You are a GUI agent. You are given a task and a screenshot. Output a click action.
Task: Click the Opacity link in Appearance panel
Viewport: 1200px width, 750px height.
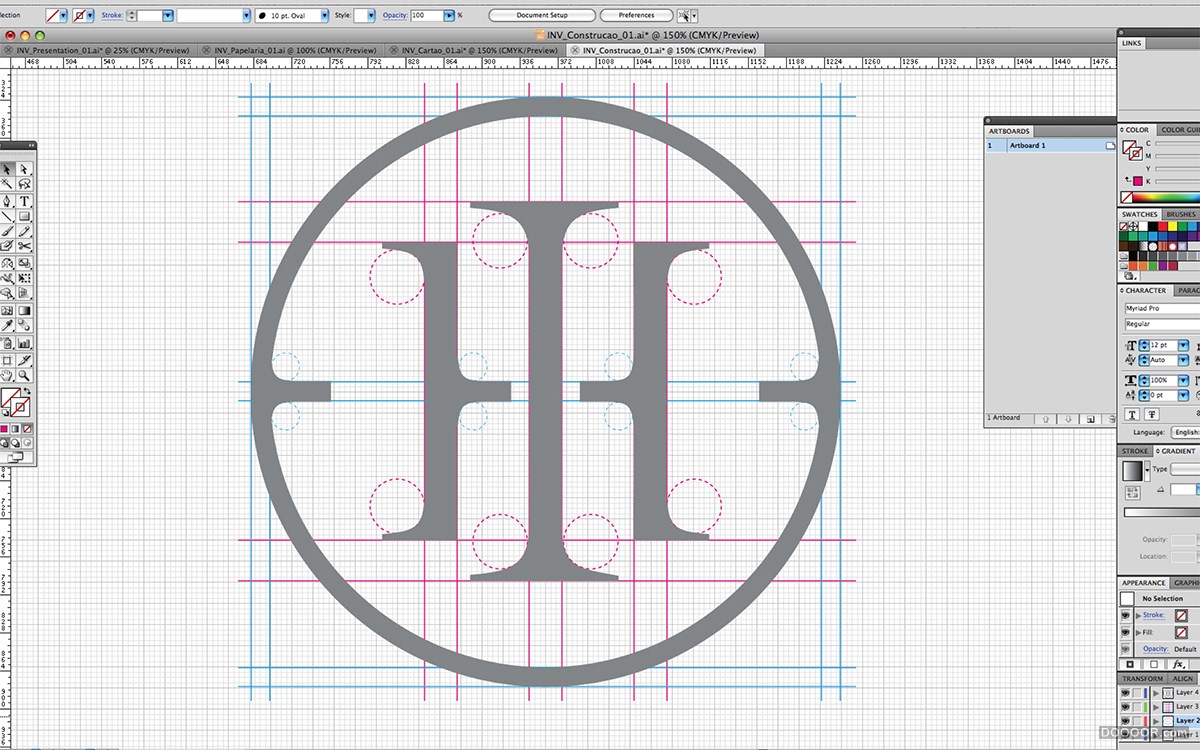1155,649
